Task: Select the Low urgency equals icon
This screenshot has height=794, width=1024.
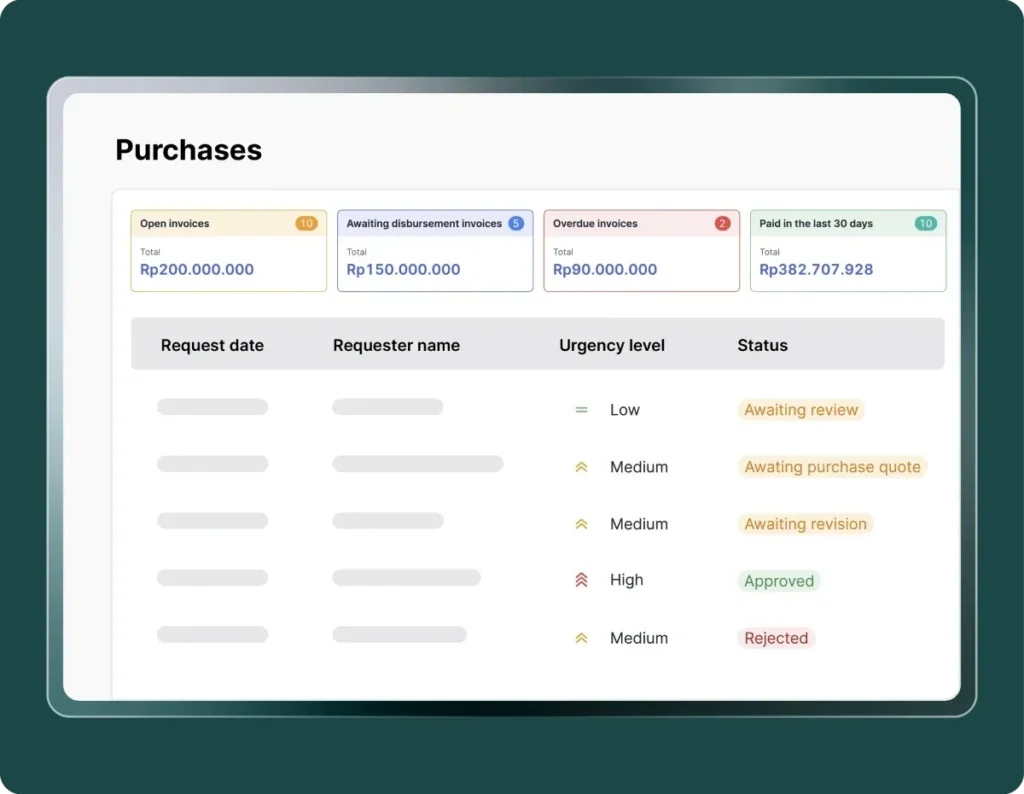Action: 581,409
